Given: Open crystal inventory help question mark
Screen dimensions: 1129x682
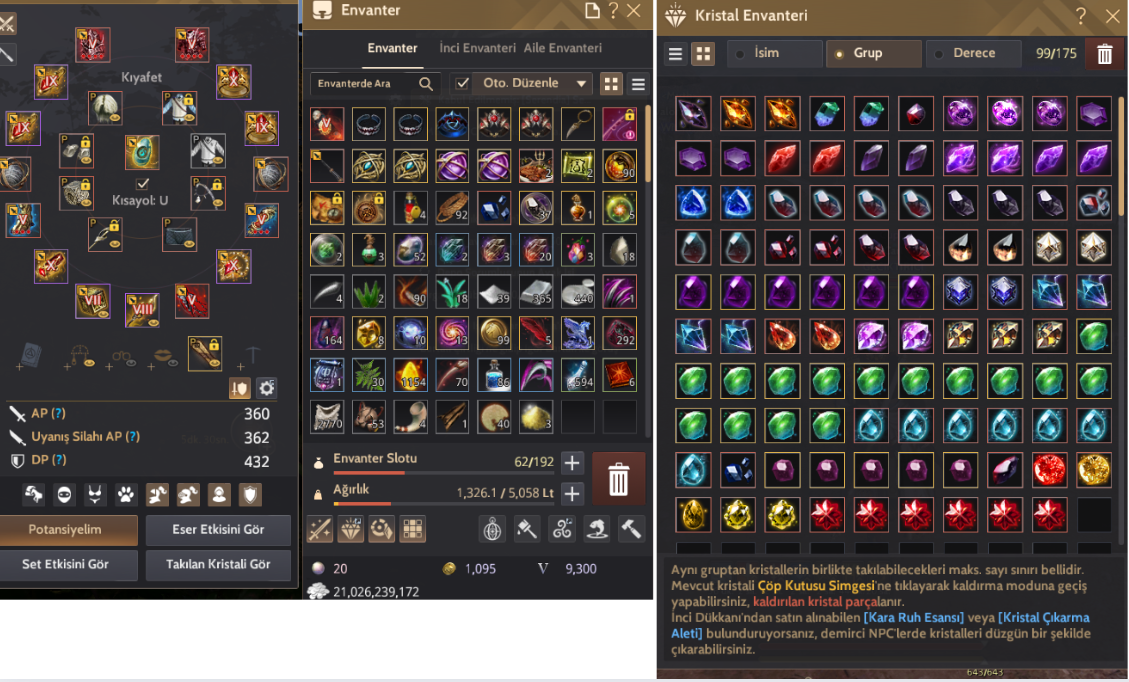Looking at the screenshot, I should [x=1081, y=15].
